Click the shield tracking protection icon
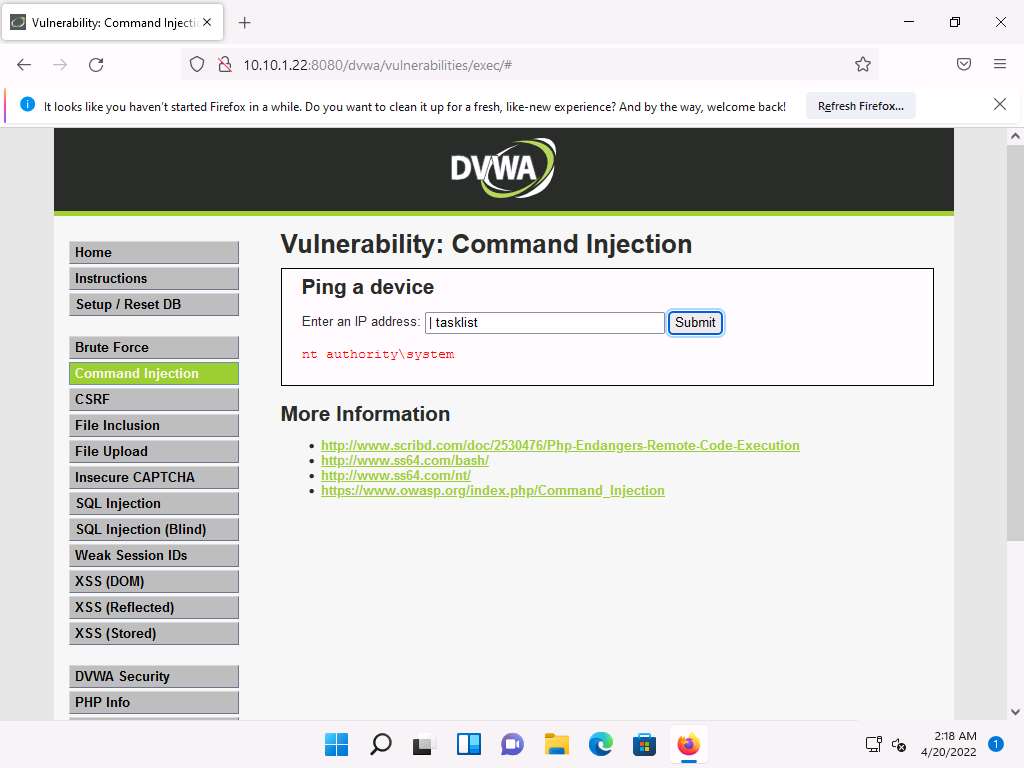Screen dimensions: 1024x768 pos(197,64)
